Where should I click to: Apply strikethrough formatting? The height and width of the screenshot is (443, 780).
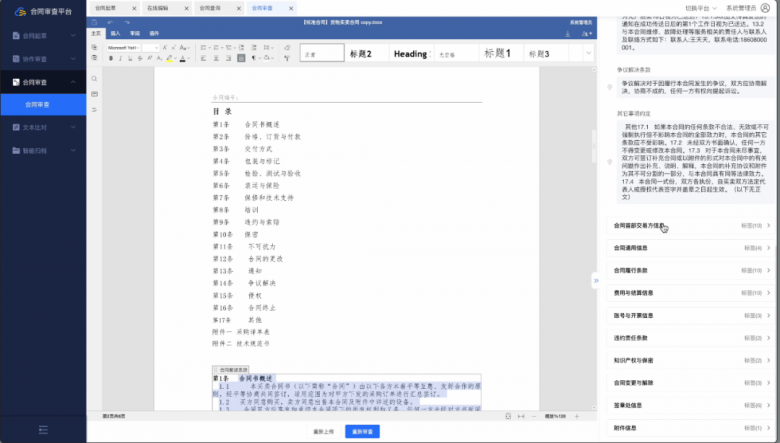coord(140,59)
